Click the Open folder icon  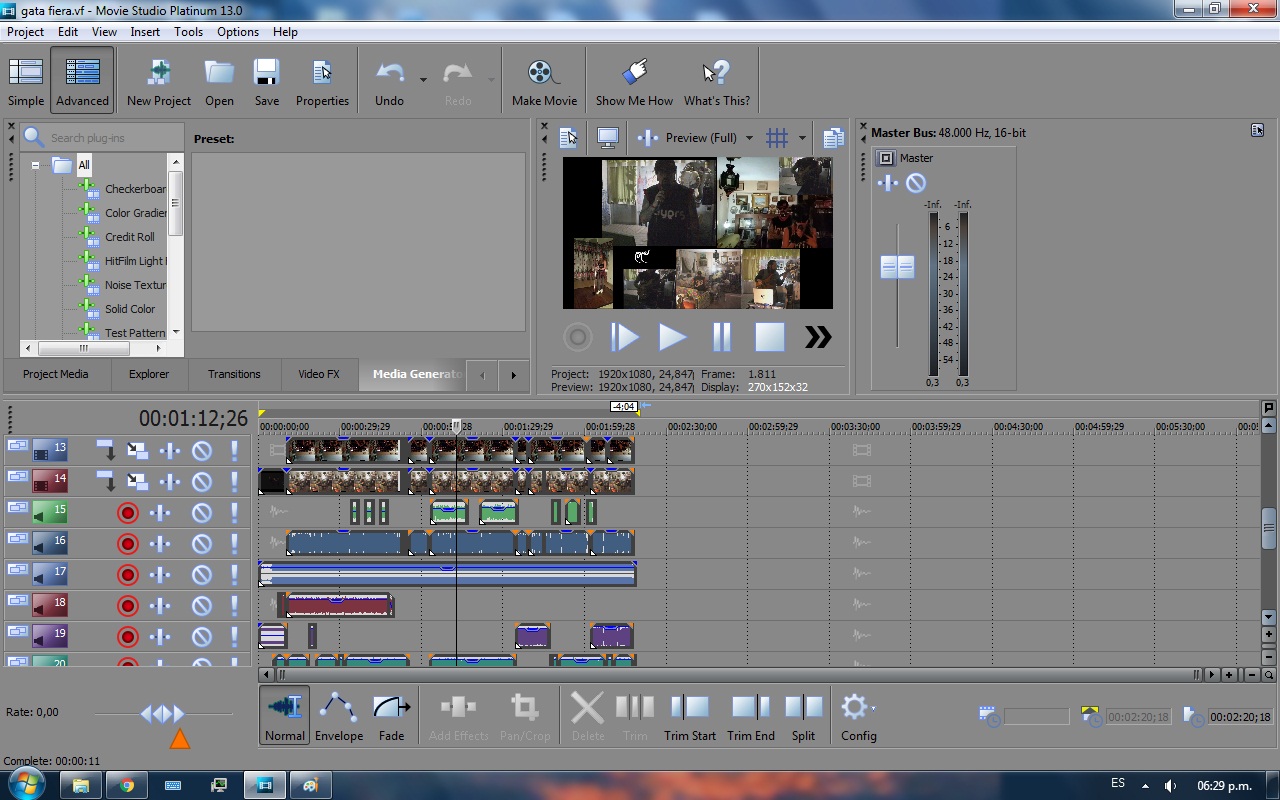(x=219, y=81)
